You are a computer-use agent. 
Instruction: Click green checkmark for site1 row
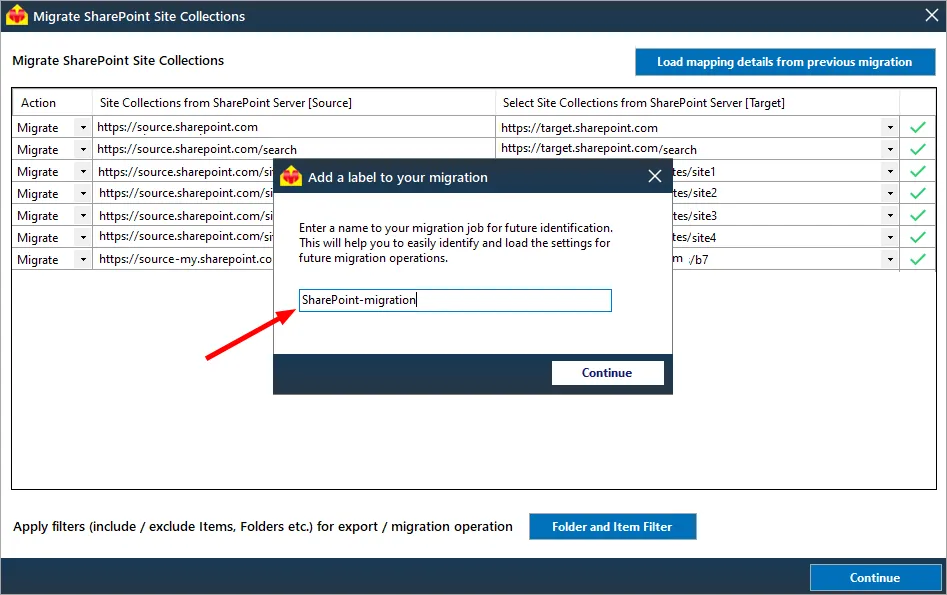918,172
